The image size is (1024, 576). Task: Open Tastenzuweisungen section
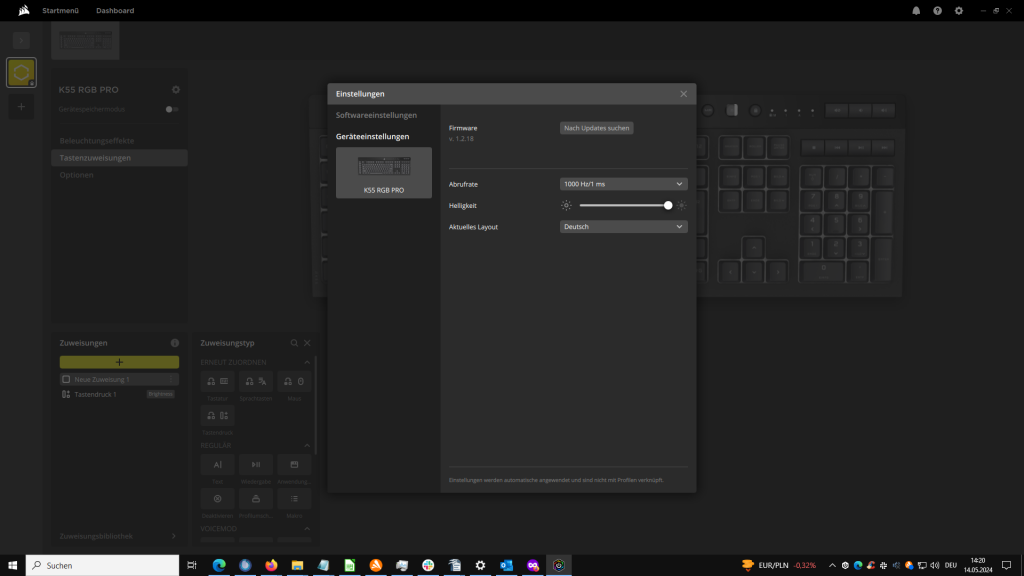click(x=119, y=157)
